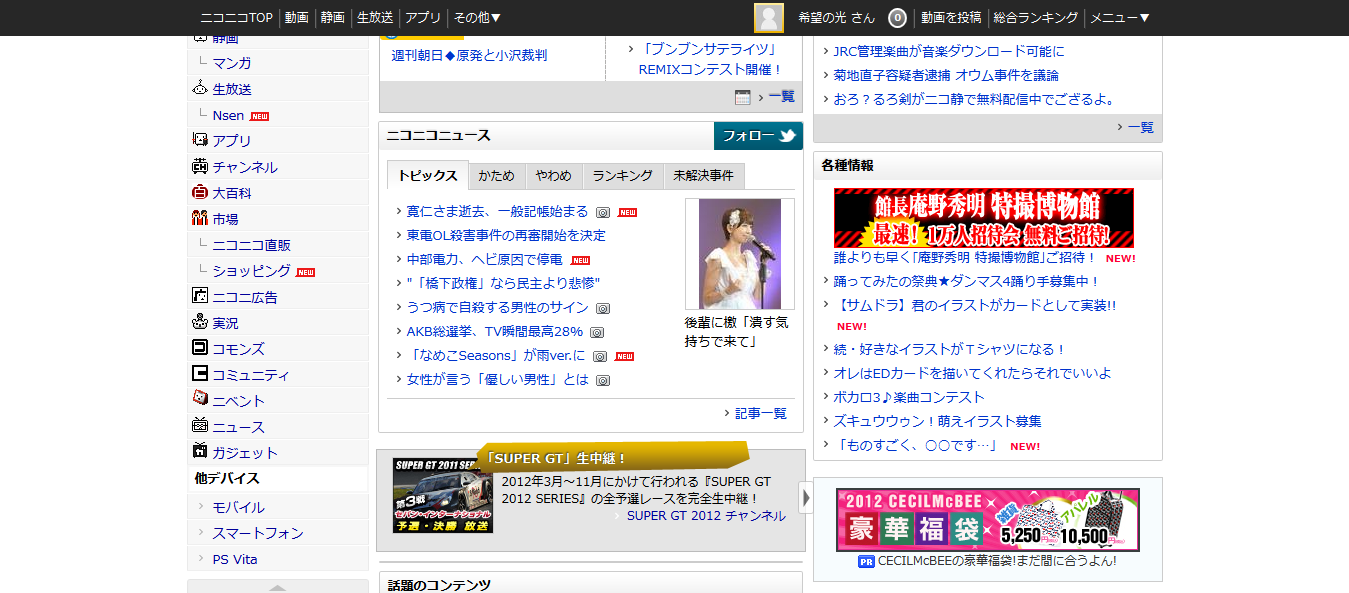Open PS Vita under 他デバイス
This screenshot has height=593, width=1349.
pos(235,559)
